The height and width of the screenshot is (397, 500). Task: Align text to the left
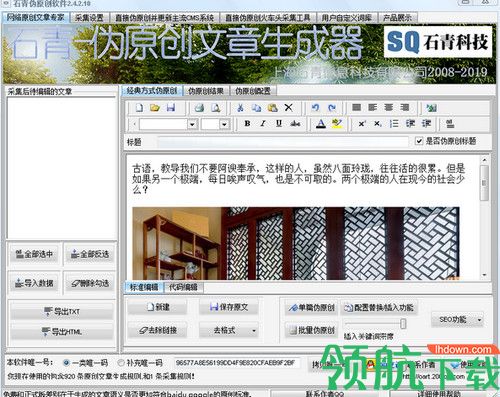point(372,107)
